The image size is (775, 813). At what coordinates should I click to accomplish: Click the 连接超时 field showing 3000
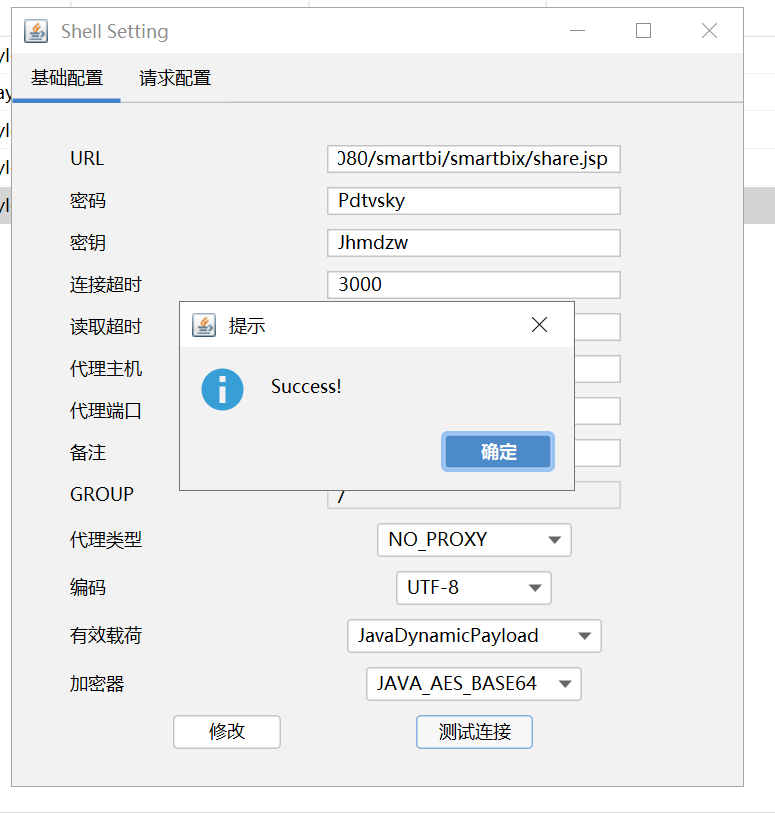coord(474,285)
